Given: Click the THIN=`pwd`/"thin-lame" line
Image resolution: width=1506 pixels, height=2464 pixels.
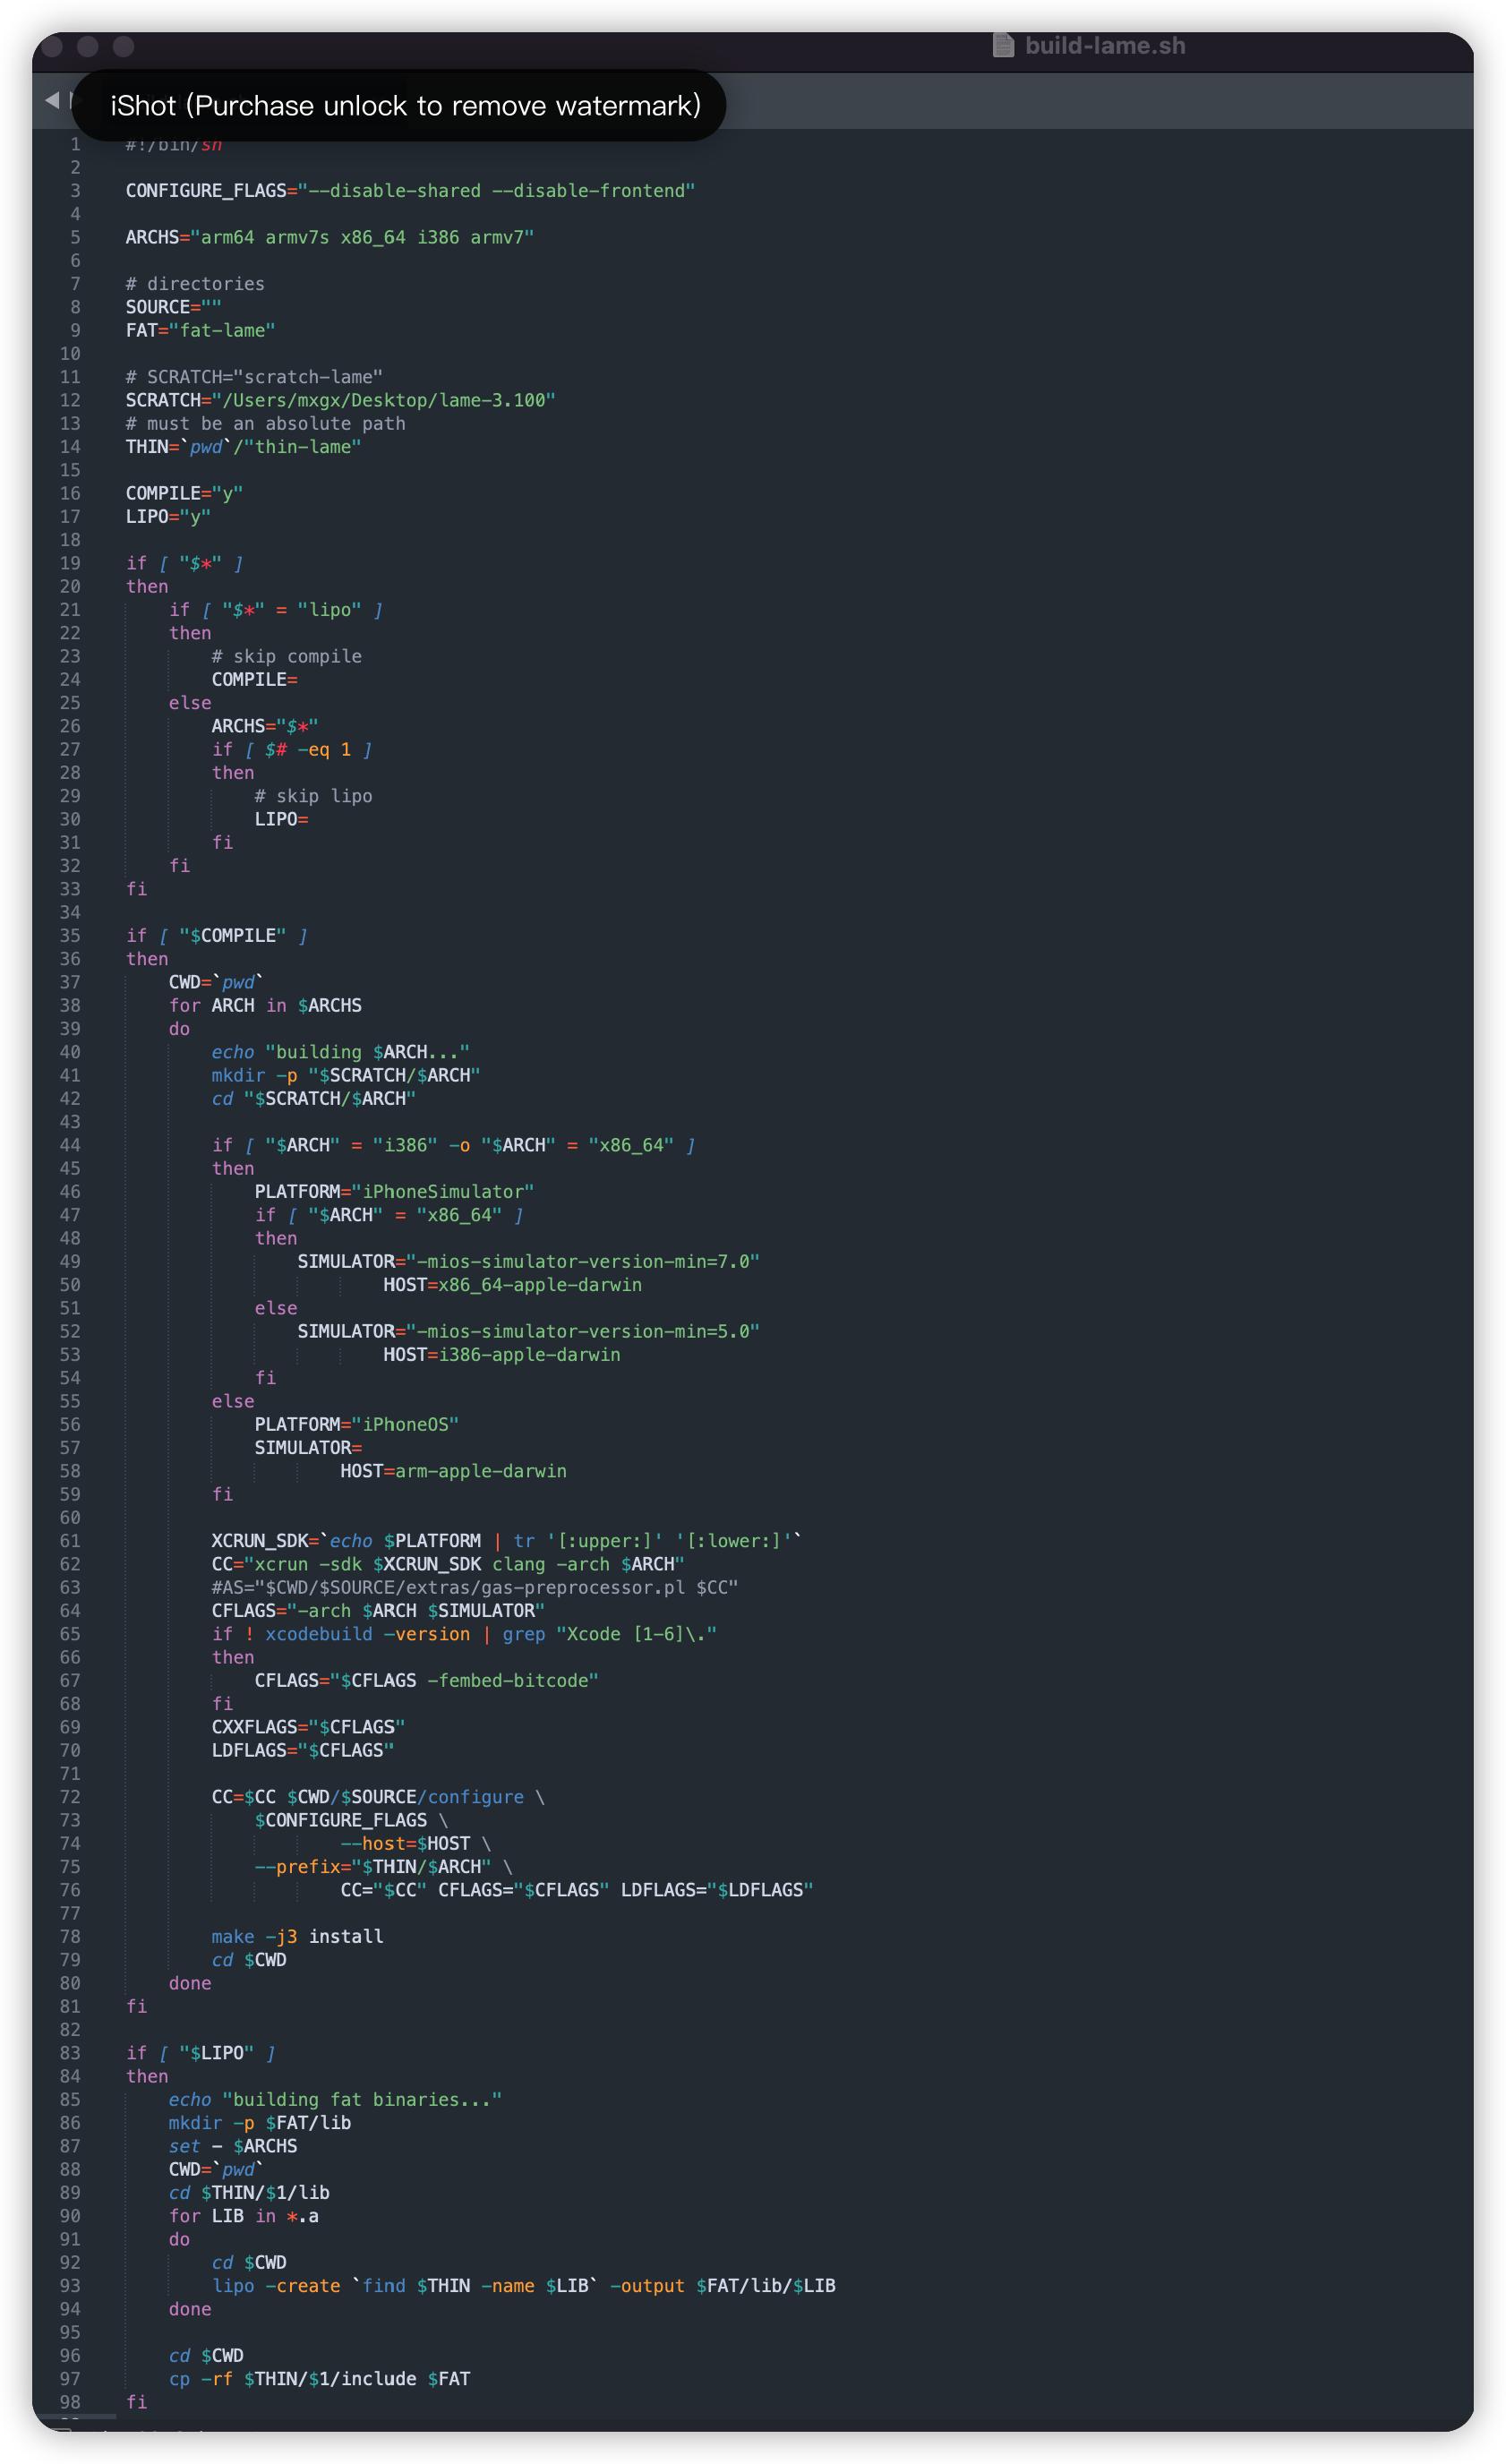Looking at the screenshot, I should (x=243, y=447).
